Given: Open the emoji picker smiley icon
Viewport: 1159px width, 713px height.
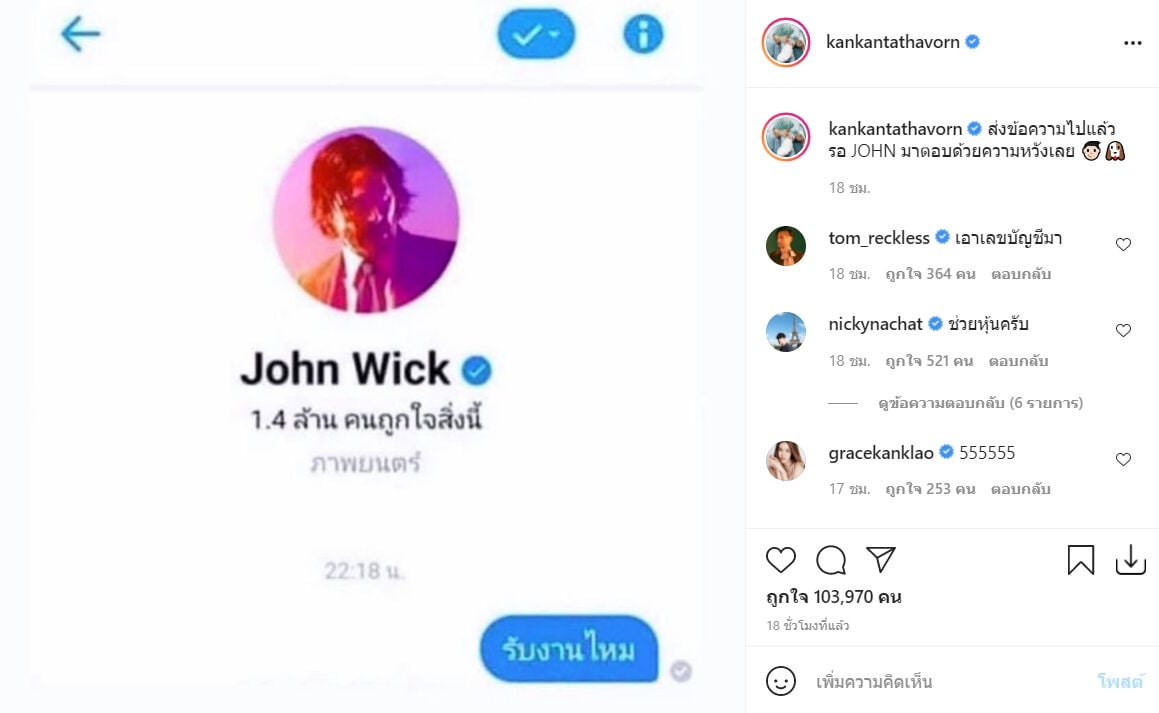Looking at the screenshot, I should [781, 681].
